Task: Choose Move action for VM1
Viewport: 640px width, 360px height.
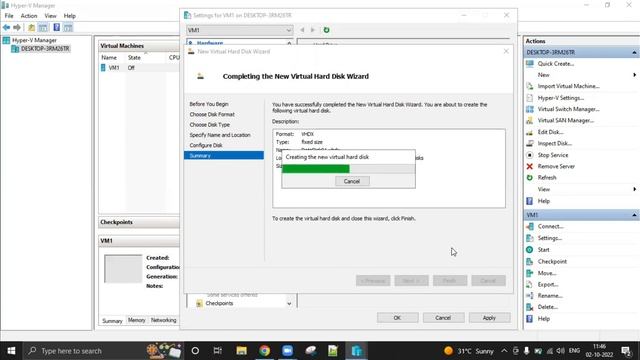Action: pyautogui.click(x=547, y=273)
